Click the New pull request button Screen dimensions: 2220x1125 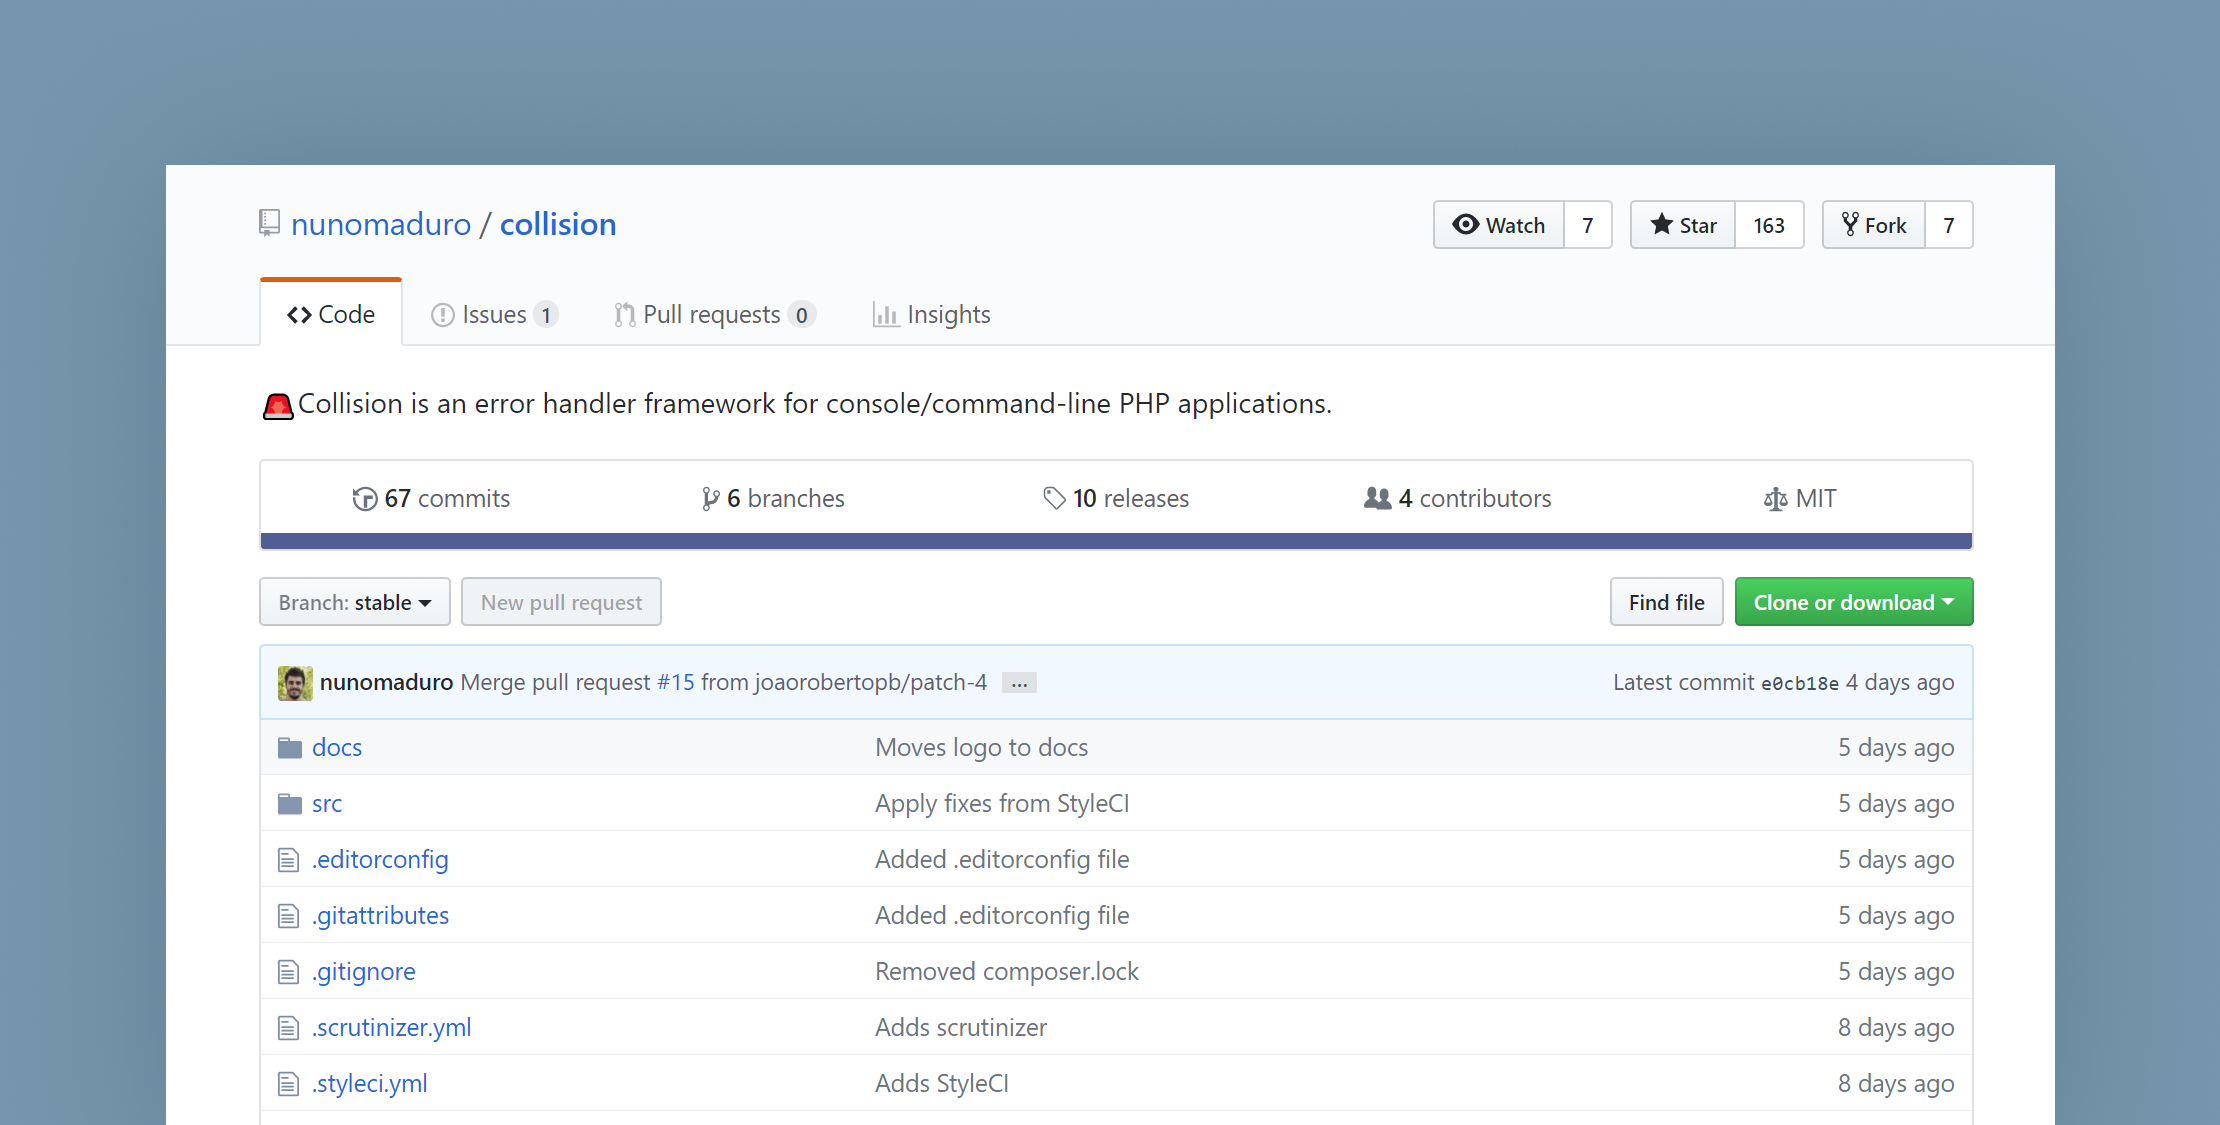(x=561, y=601)
